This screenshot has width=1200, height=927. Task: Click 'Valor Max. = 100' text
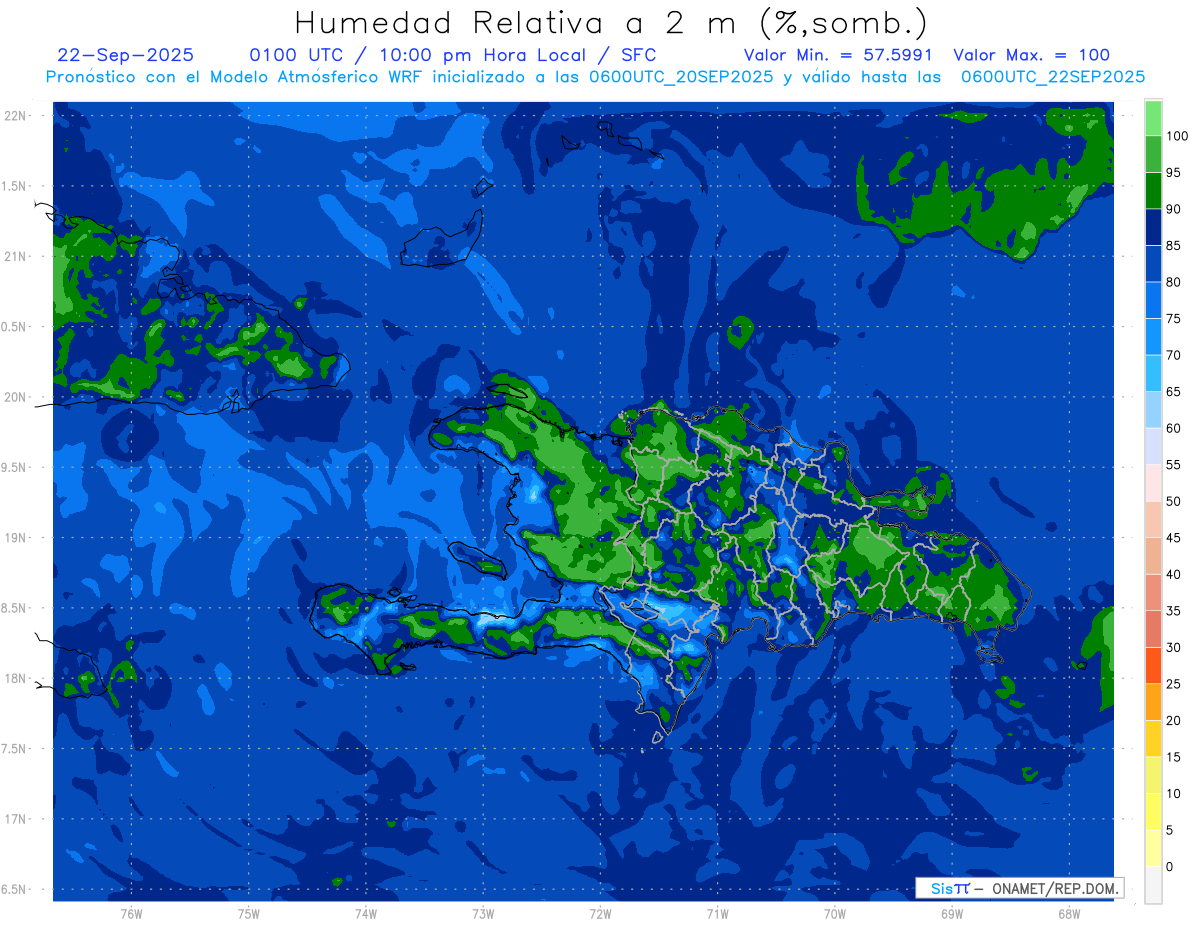[1031, 55]
